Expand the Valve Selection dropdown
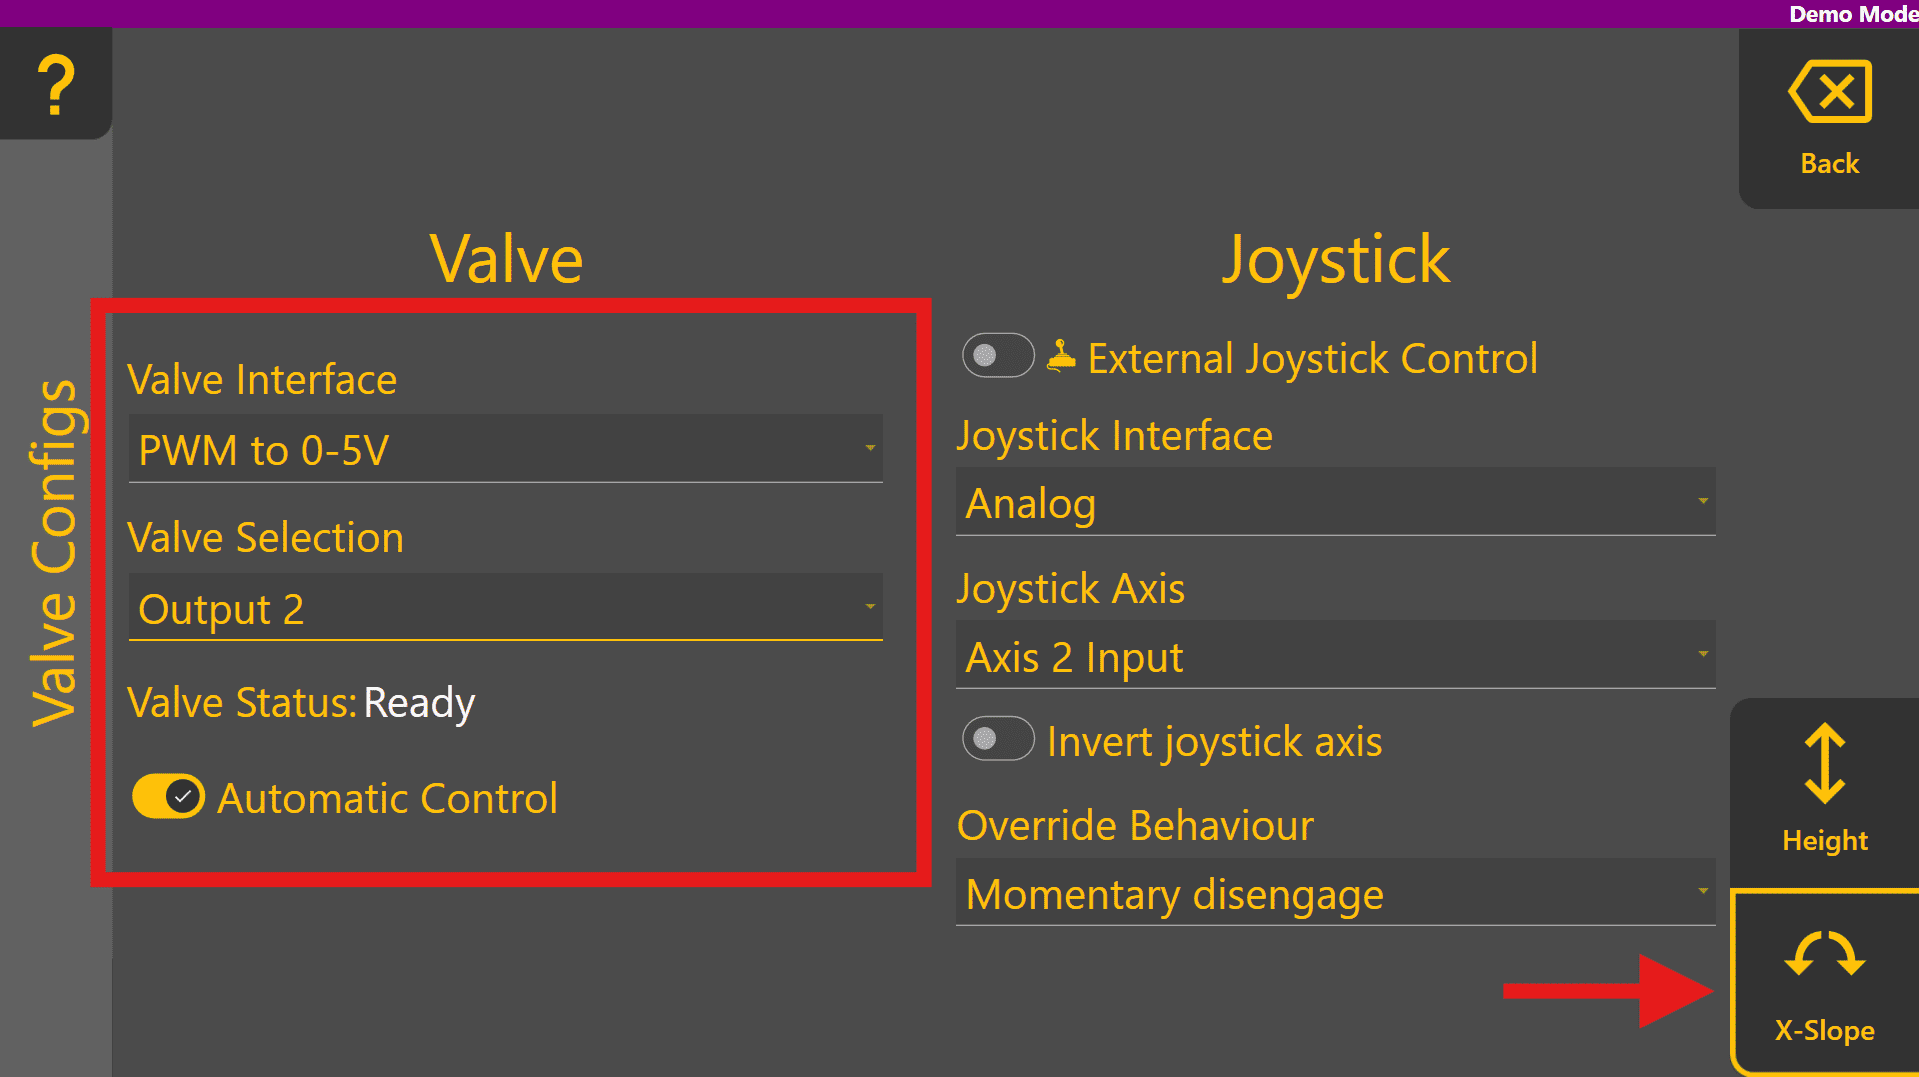The height and width of the screenshot is (1077, 1919). pos(505,608)
